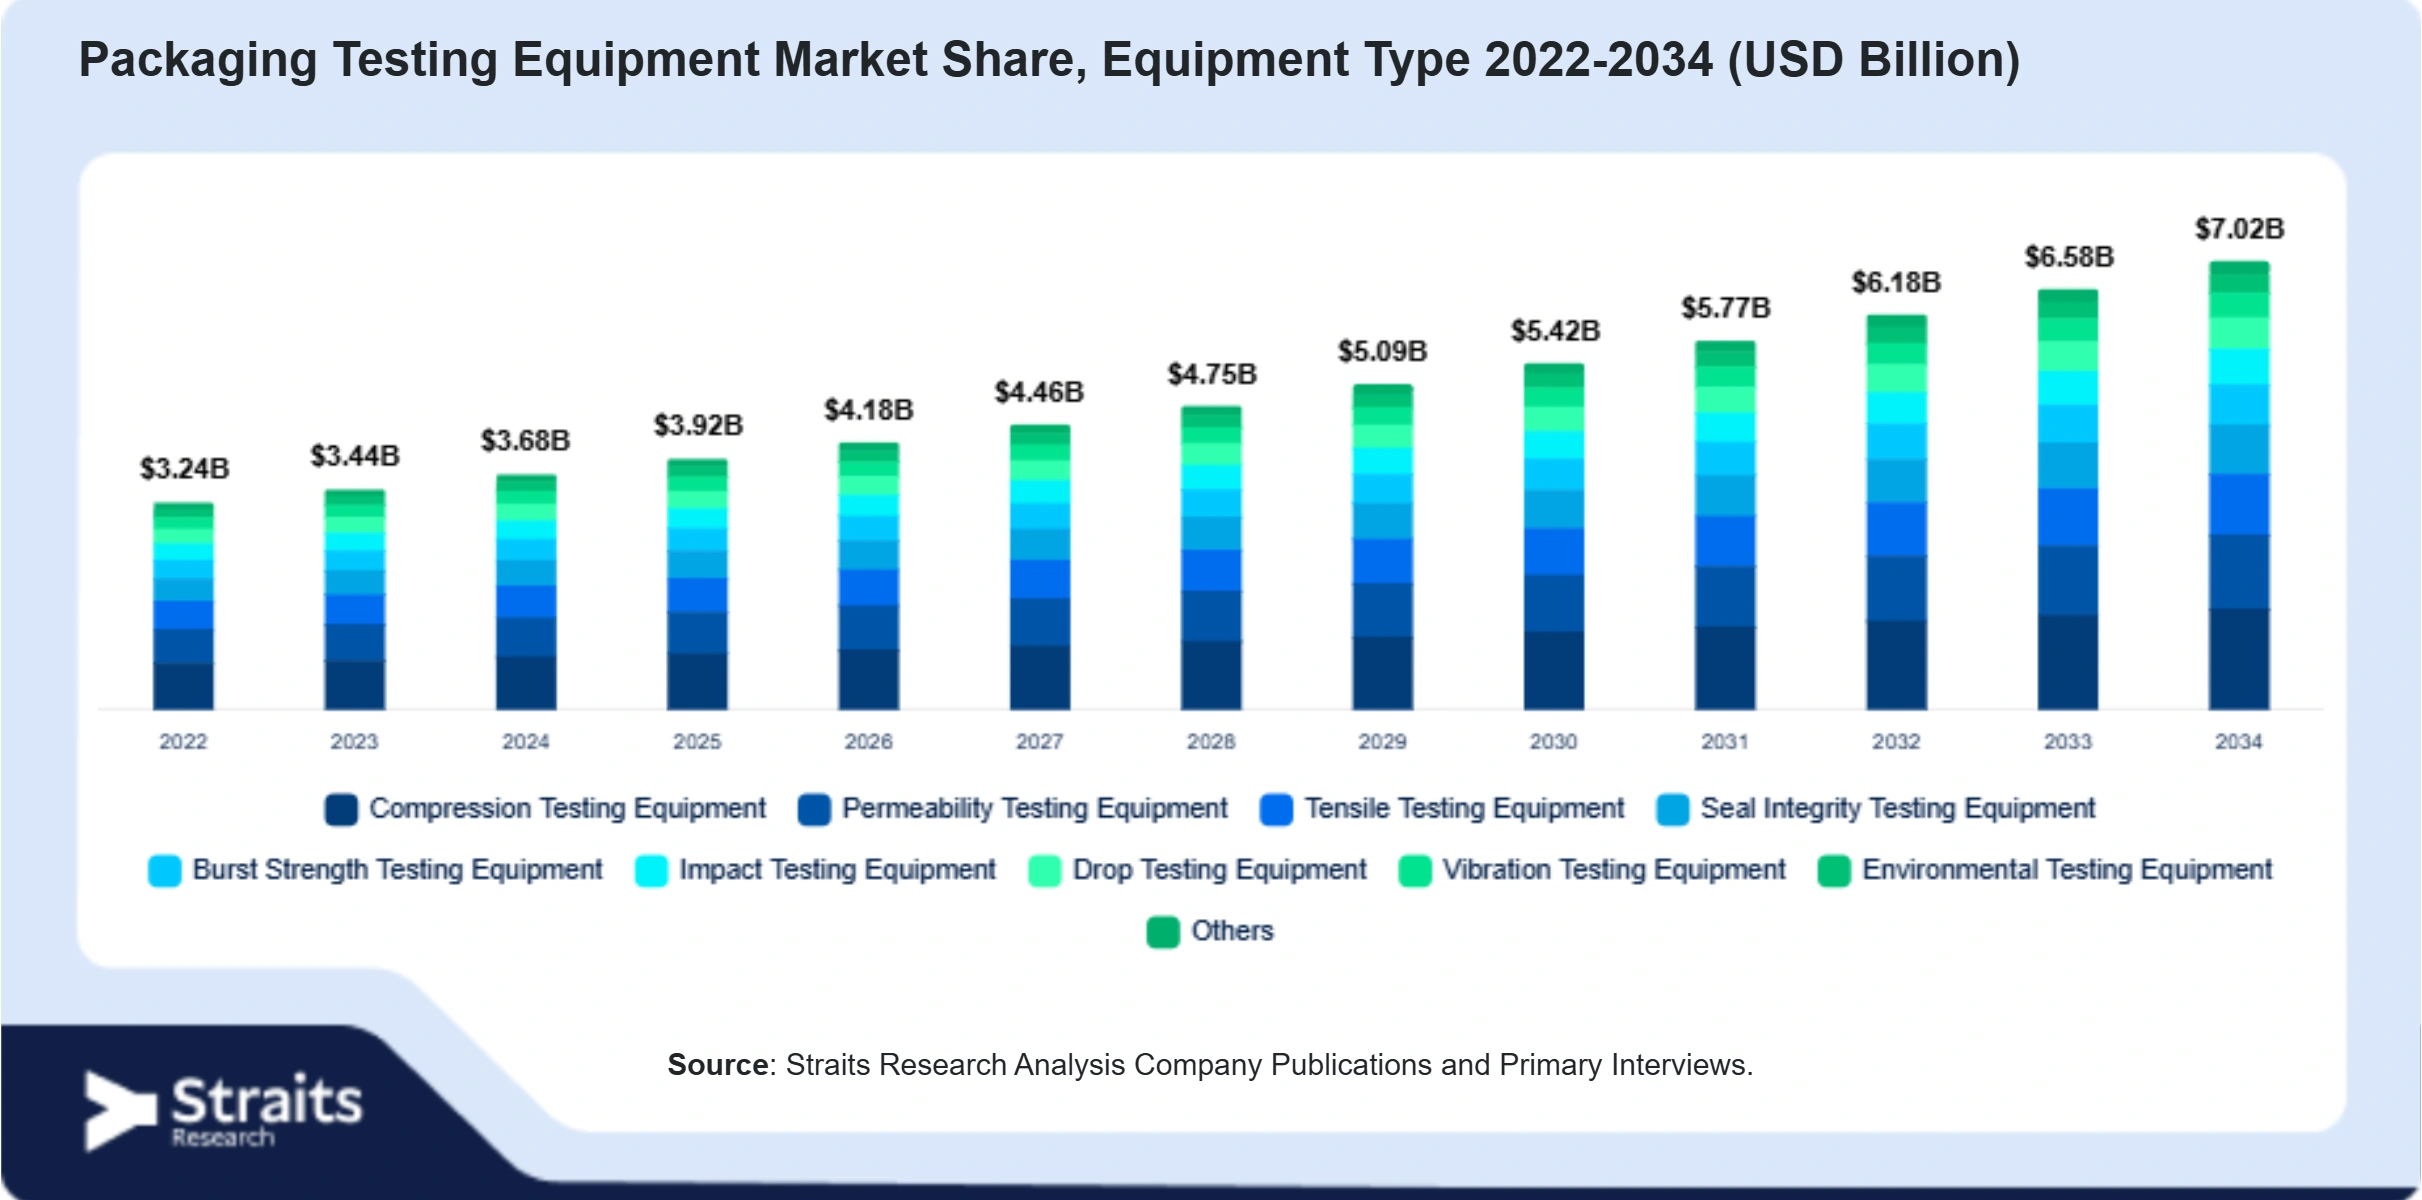Click the $7.02B value label

pos(2240,229)
